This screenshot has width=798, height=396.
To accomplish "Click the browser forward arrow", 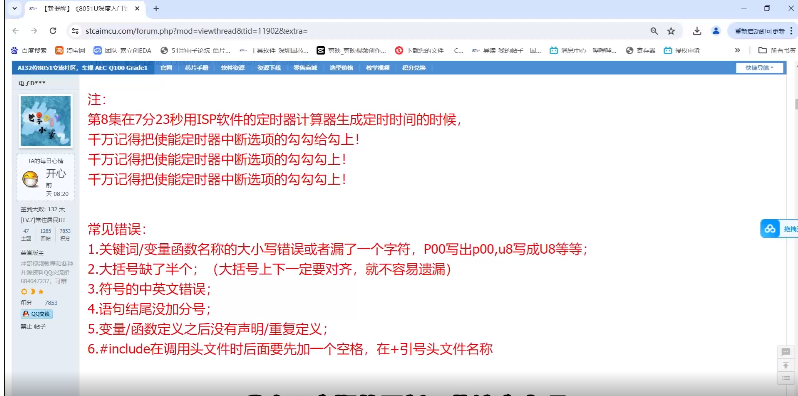I will click(x=34, y=31).
